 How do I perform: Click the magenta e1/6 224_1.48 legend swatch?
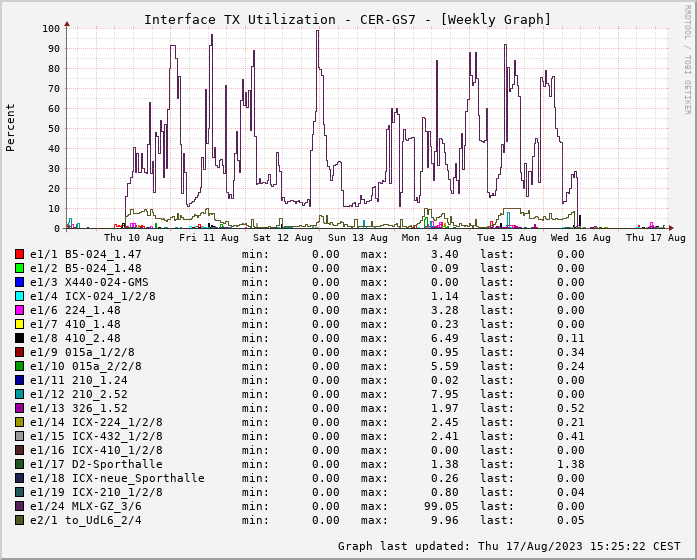[x=20, y=311]
